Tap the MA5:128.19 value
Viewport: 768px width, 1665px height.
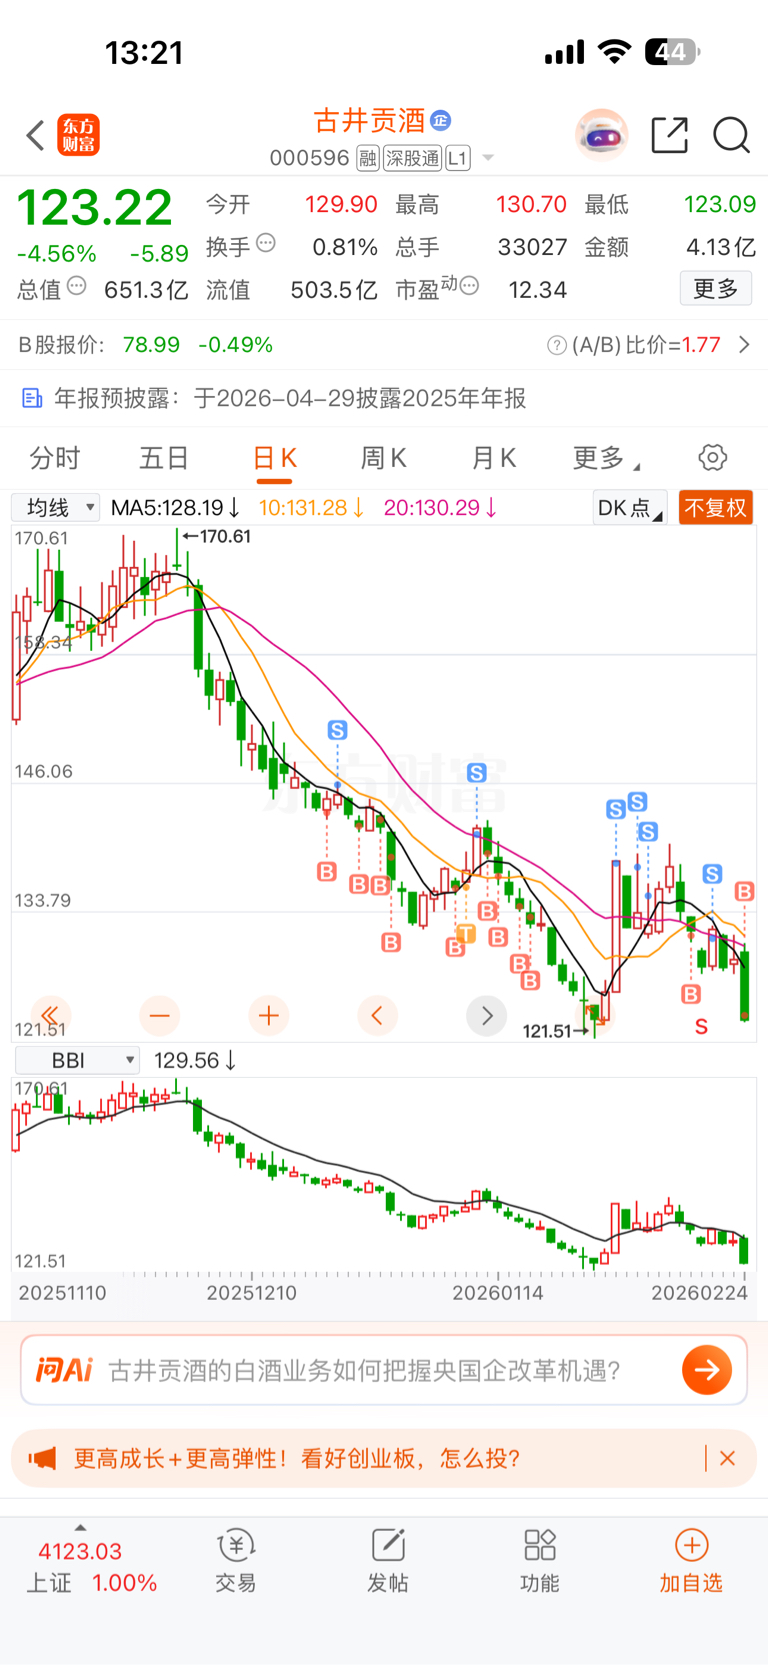[x=176, y=508]
